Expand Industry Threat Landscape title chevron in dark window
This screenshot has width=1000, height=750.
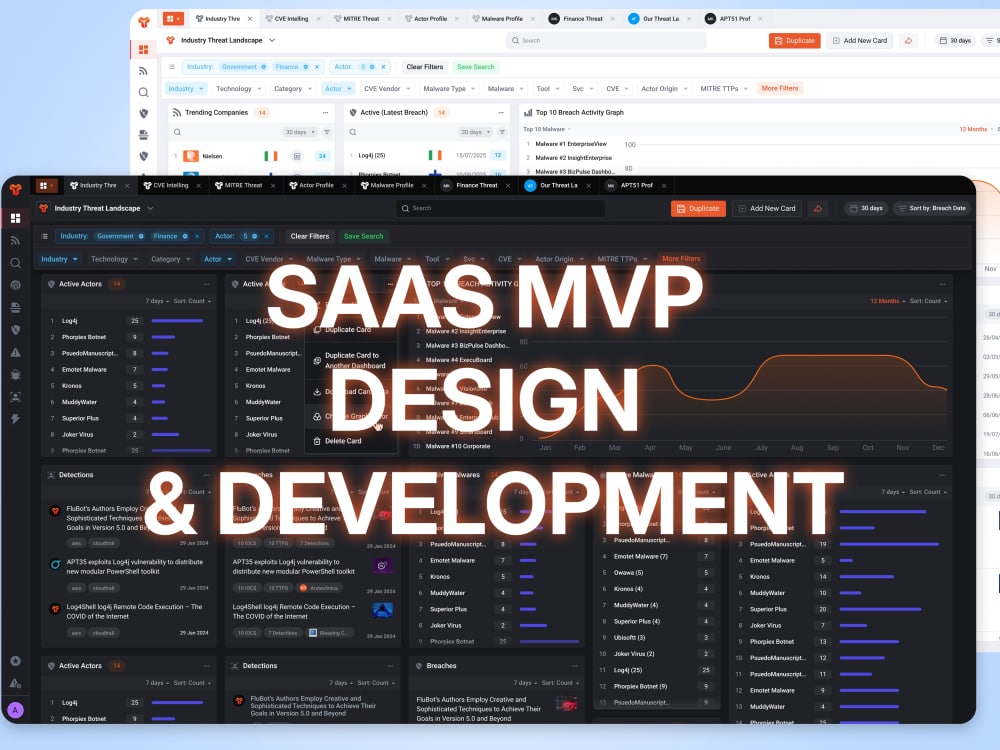(x=151, y=209)
